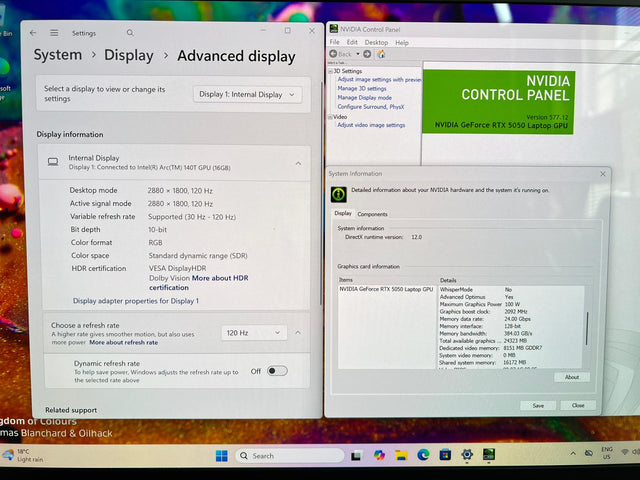640x480 pixels.
Task: Click the Save button in System Information
Action: pos(538,405)
